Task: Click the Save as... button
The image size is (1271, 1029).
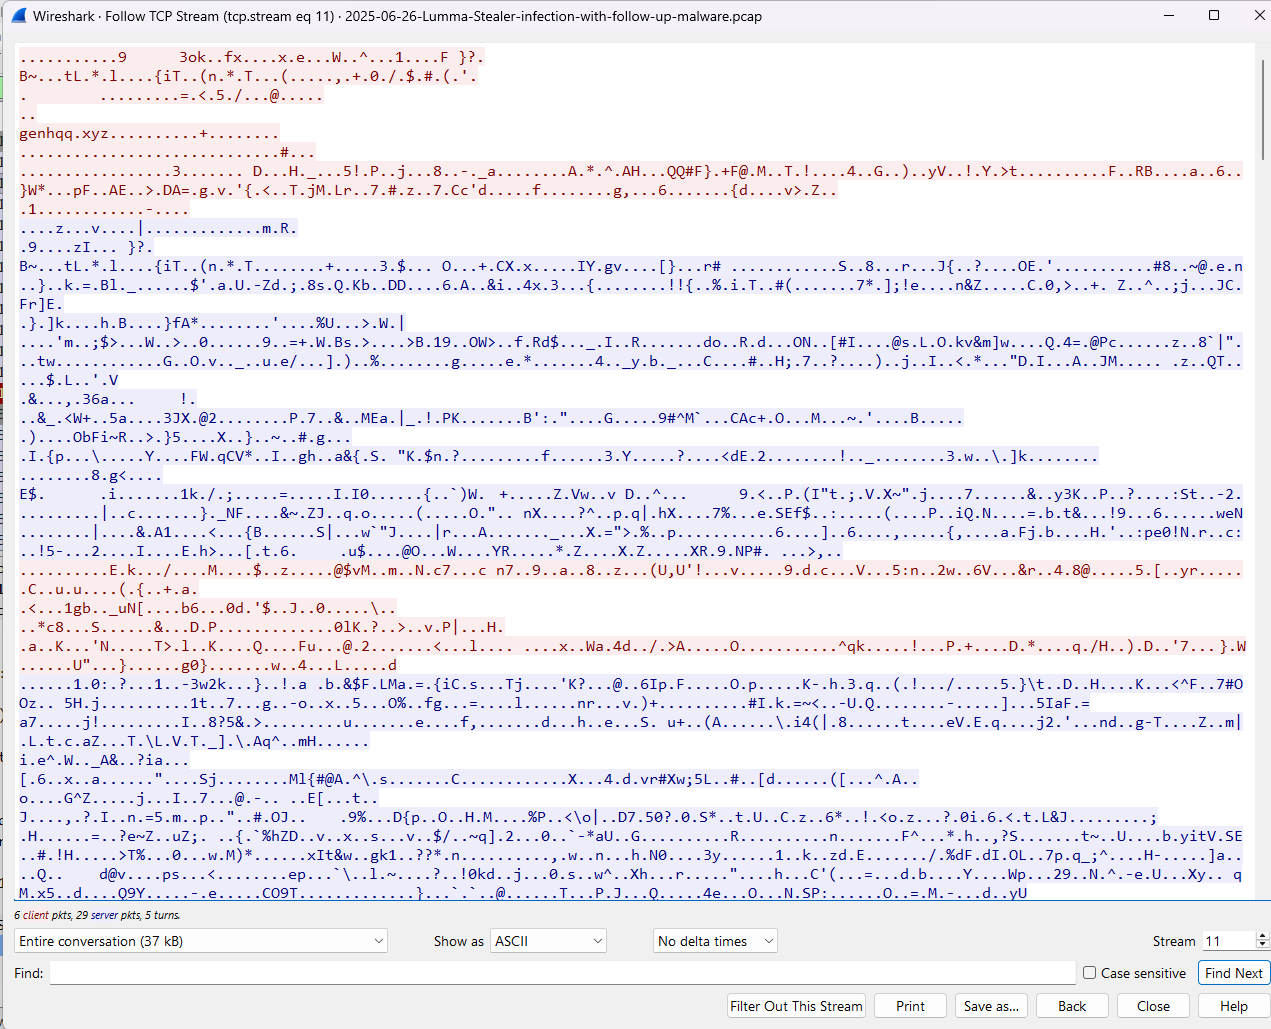Action: click(x=991, y=1006)
